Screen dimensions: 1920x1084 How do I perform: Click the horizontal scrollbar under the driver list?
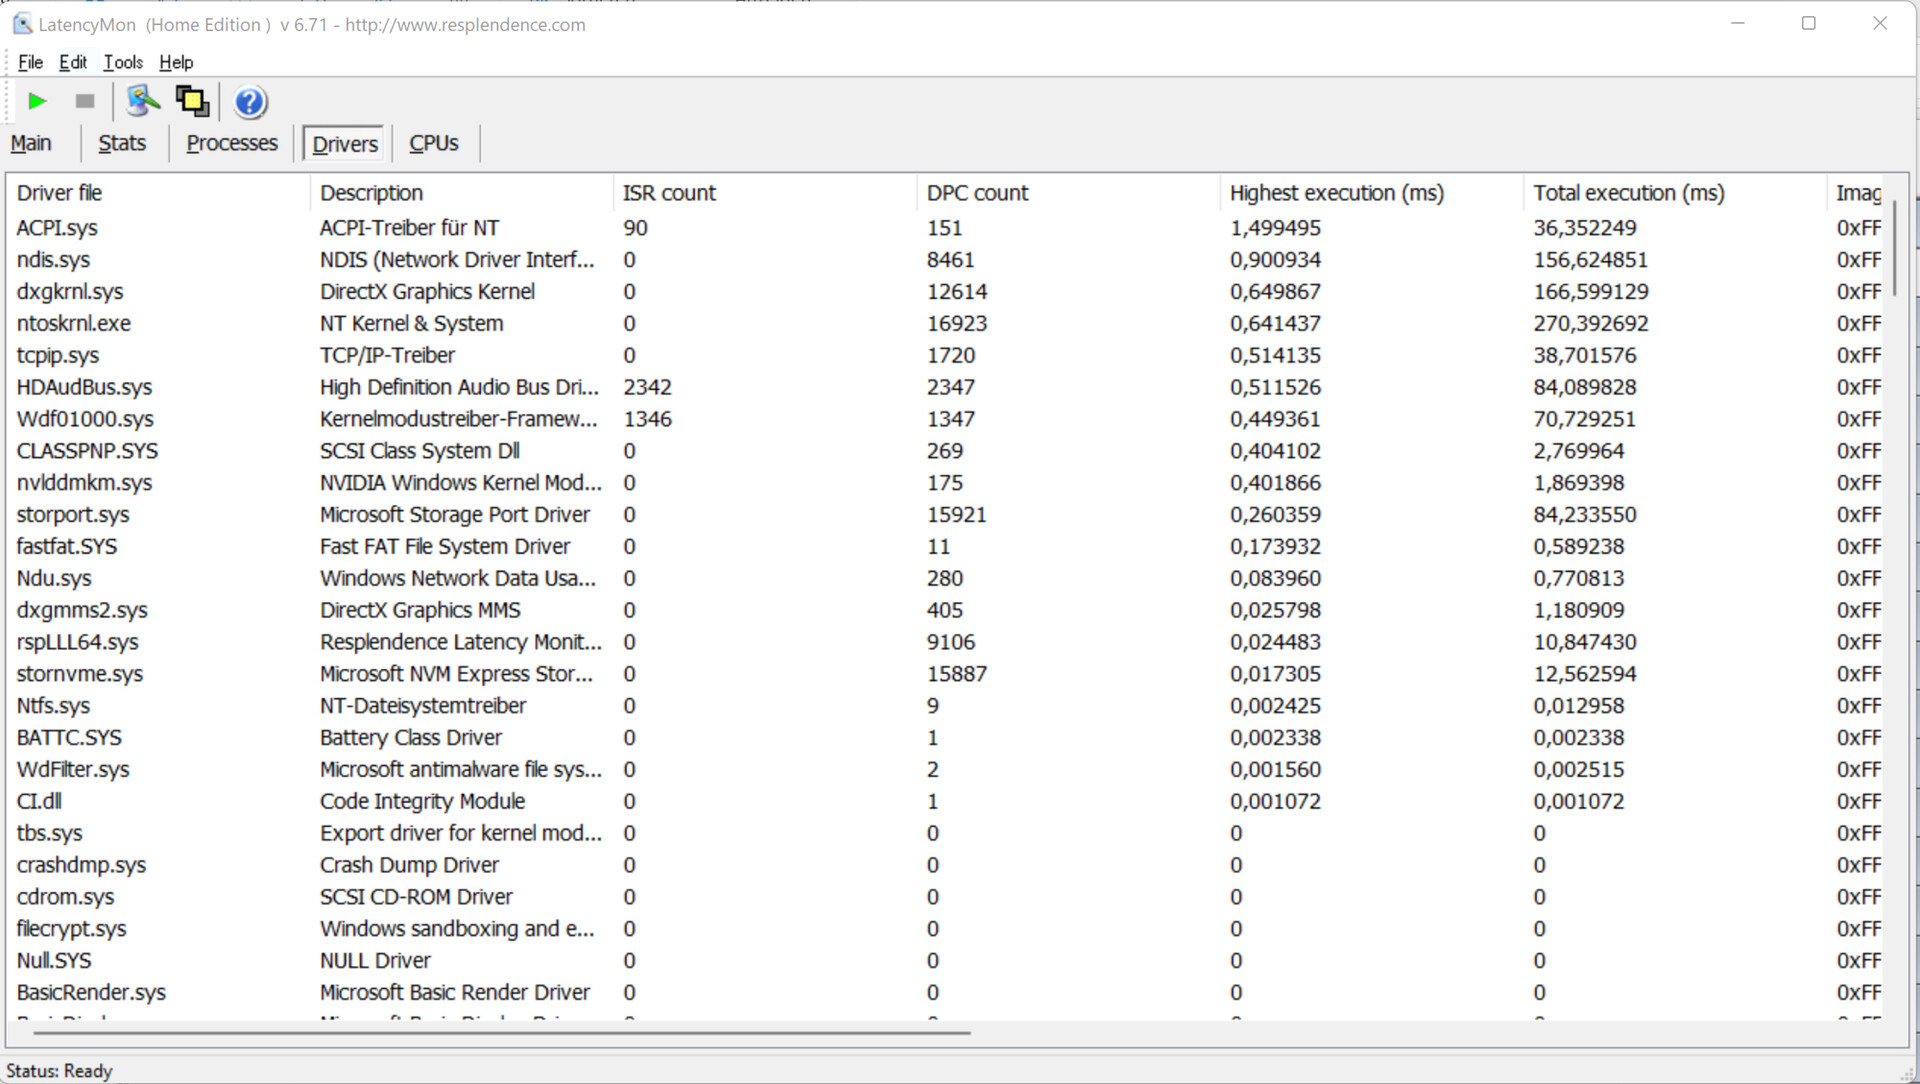click(x=500, y=1032)
